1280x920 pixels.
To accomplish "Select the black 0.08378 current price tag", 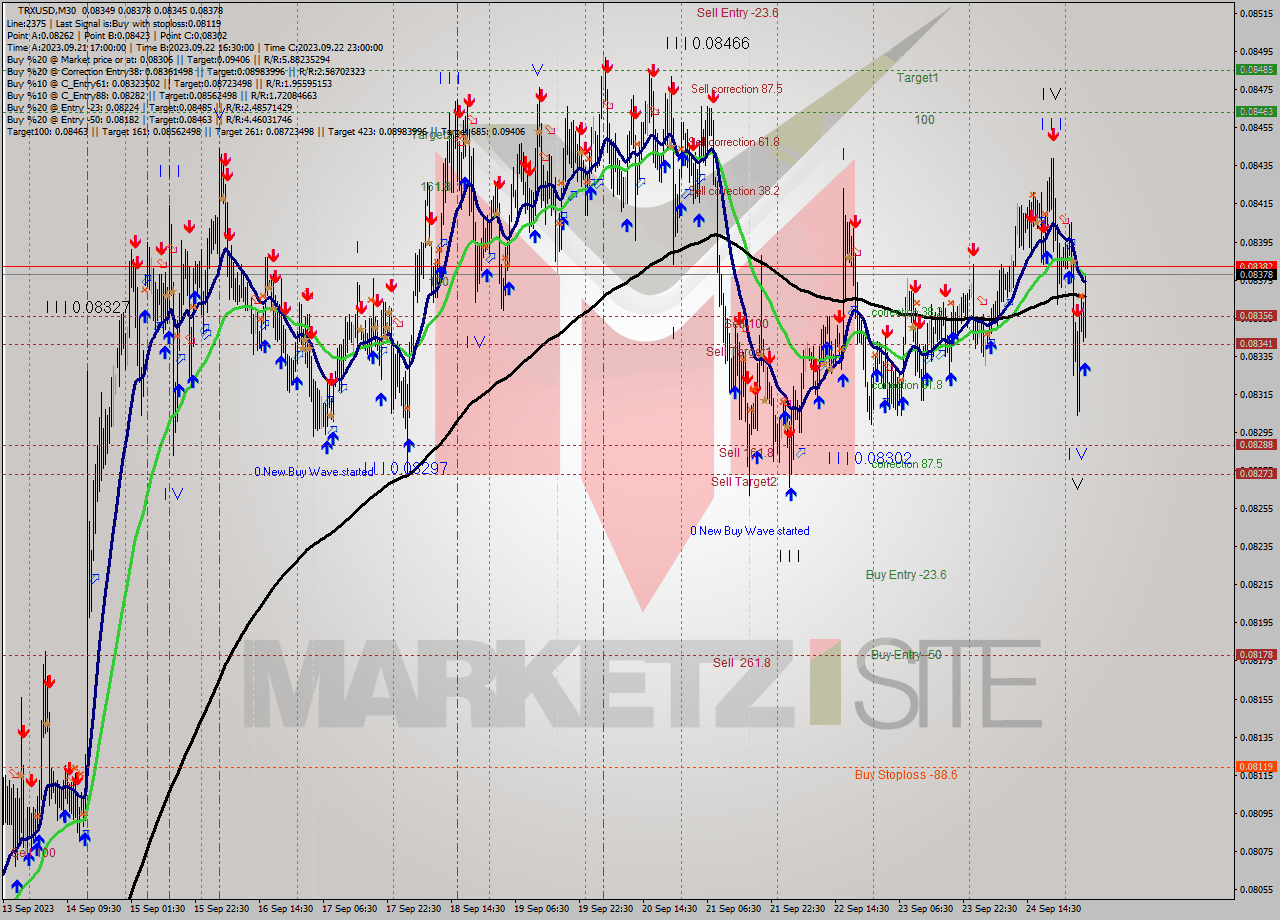I will tap(1255, 274).
